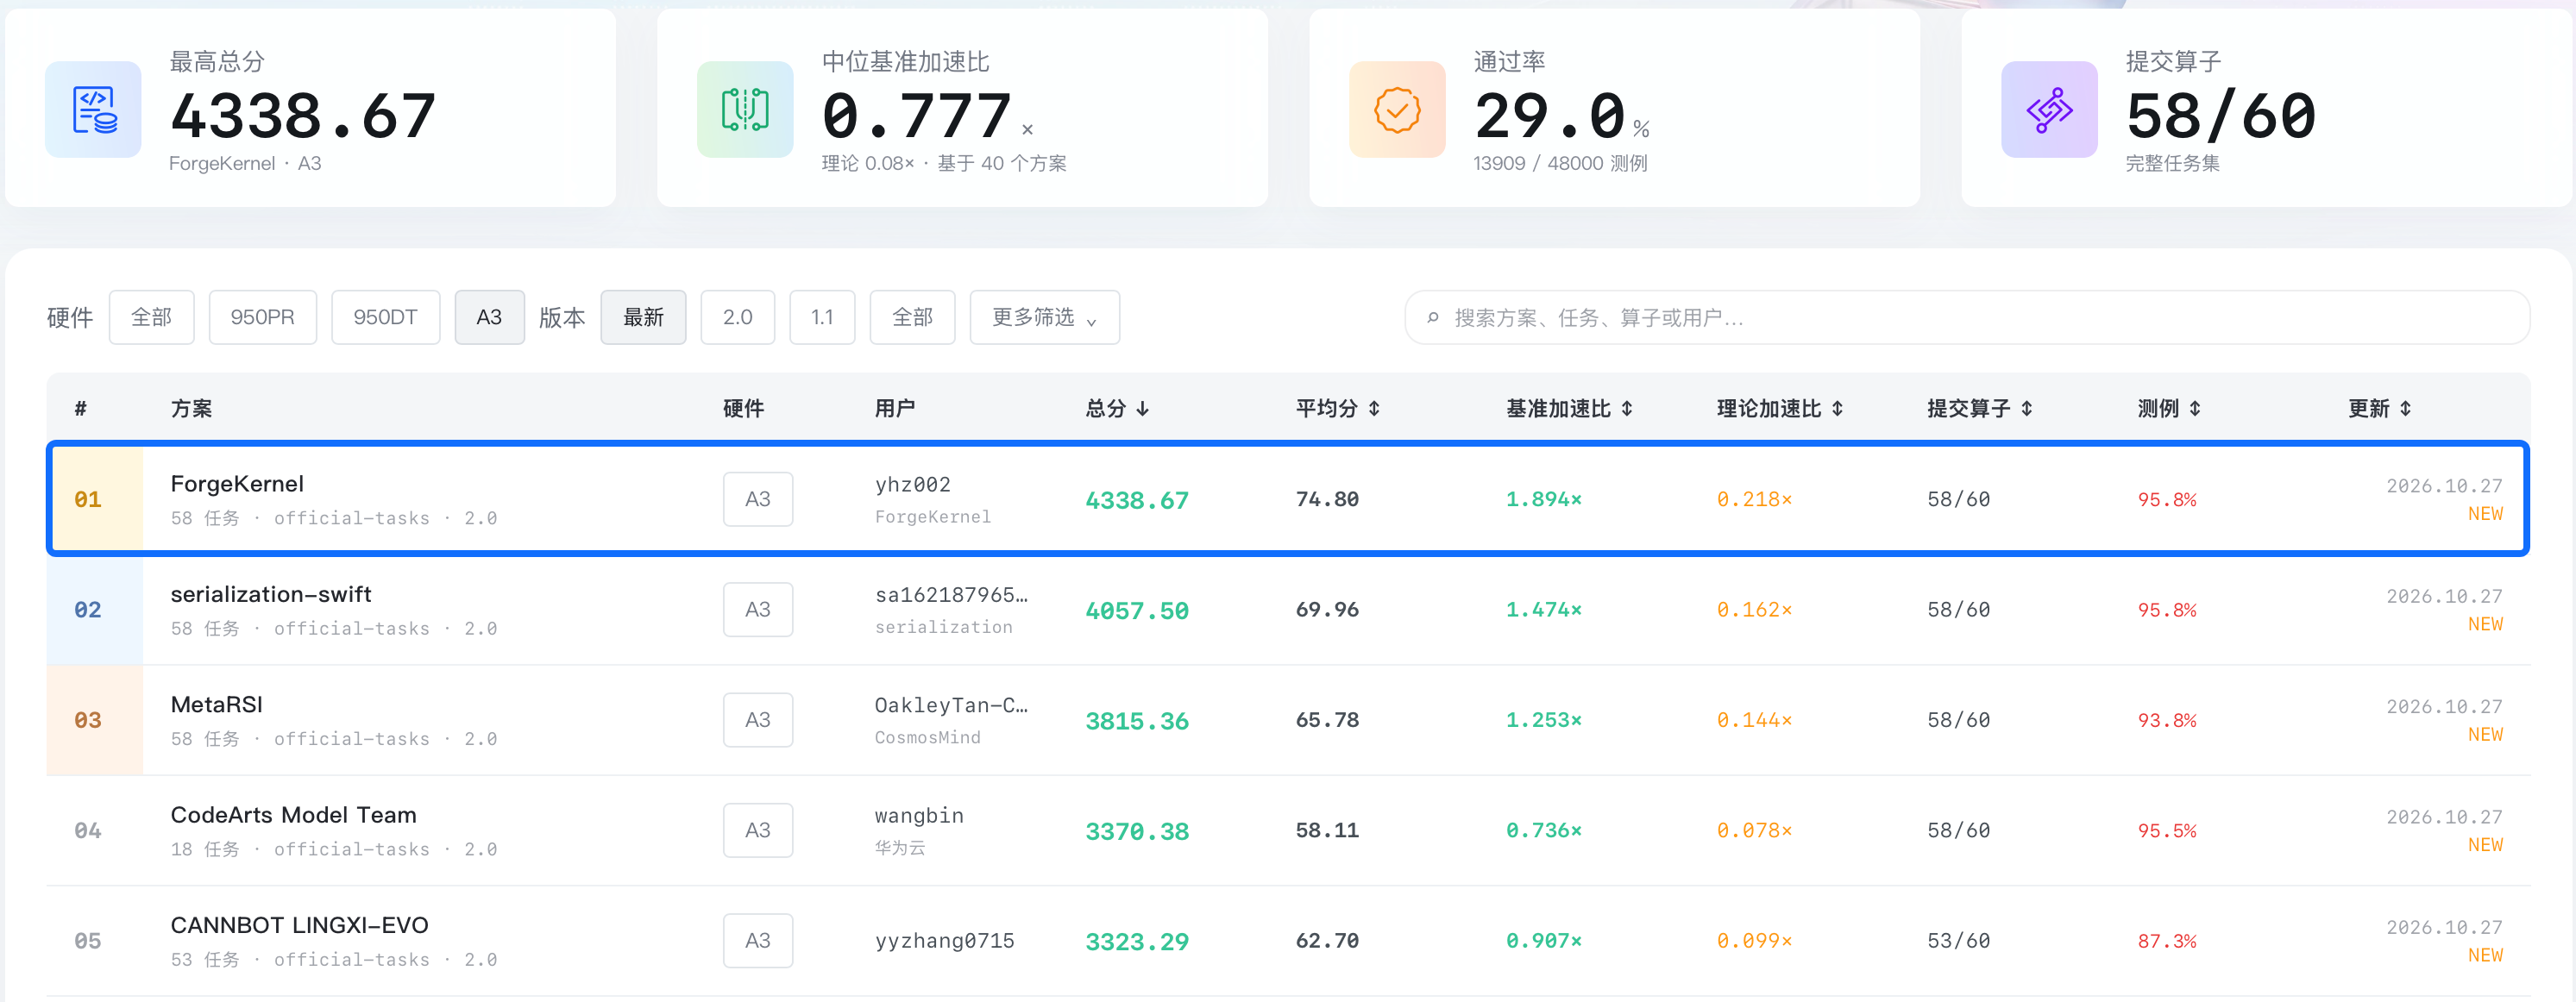Filter hardware by 950PR
2576x1002 pixels.
coord(263,317)
